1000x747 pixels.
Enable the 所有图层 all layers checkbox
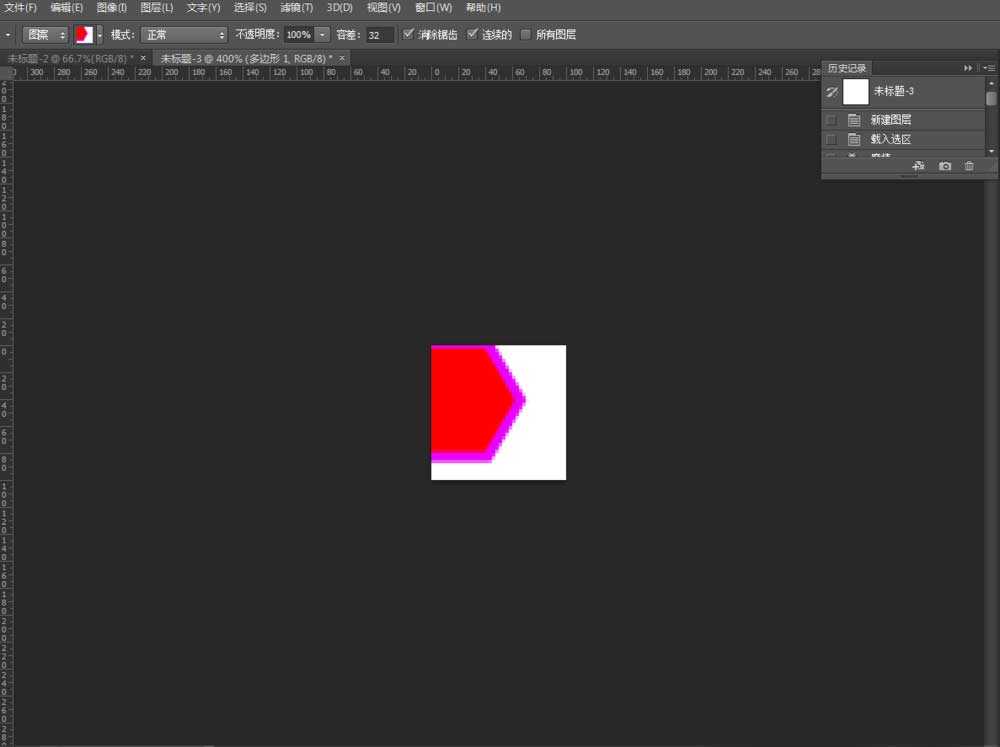(x=526, y=34)
